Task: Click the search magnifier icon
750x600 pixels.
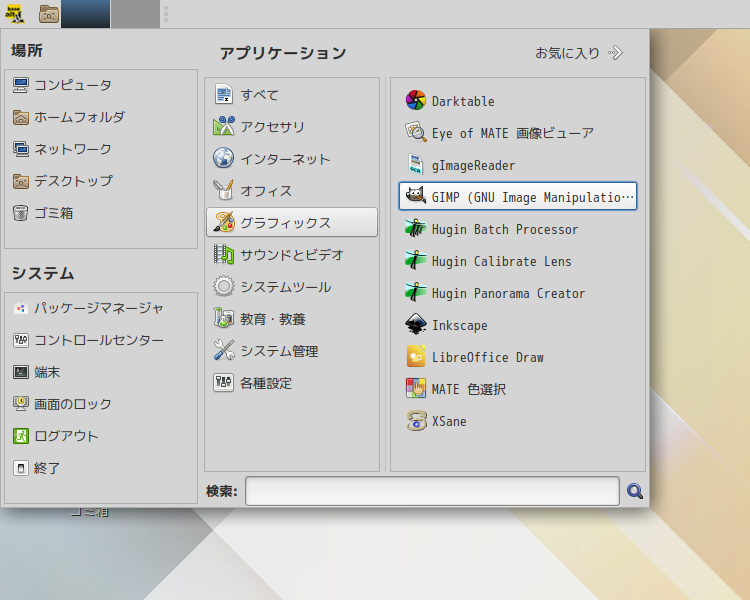Action: coord(635,491)
